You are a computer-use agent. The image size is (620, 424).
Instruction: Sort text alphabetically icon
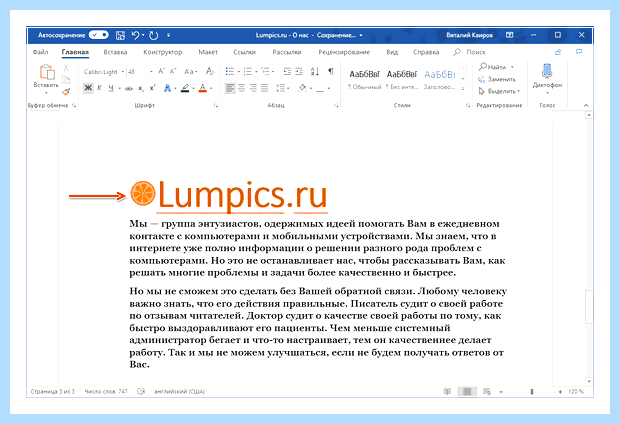tap(315, 72)
